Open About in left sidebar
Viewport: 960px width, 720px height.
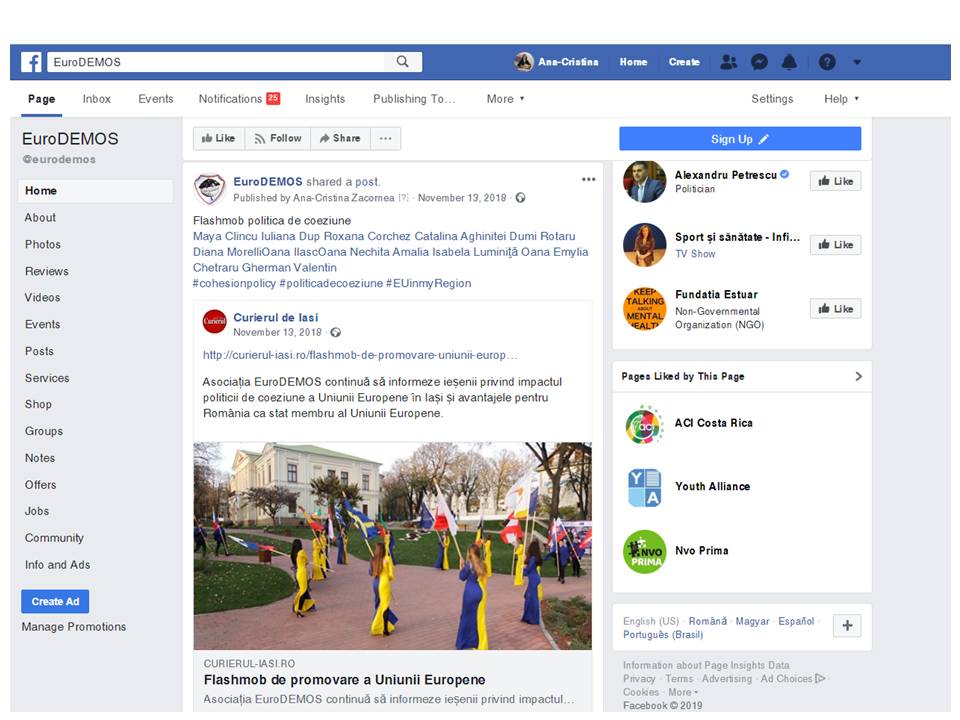coord(40,217)
